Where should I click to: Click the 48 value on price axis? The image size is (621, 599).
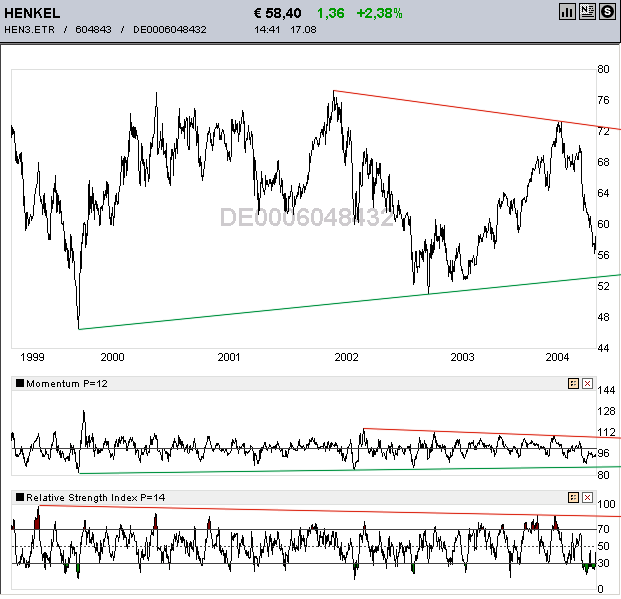603,317
